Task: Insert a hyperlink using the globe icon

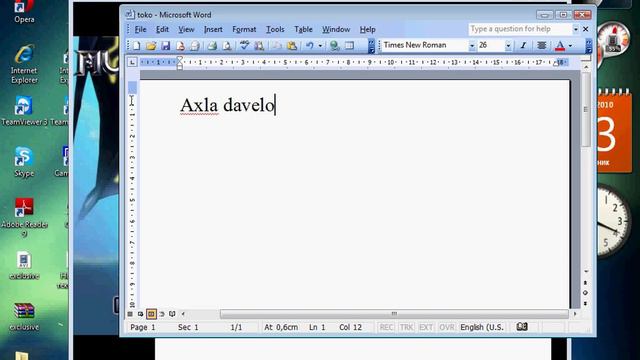Action: [x=335, y=46]
